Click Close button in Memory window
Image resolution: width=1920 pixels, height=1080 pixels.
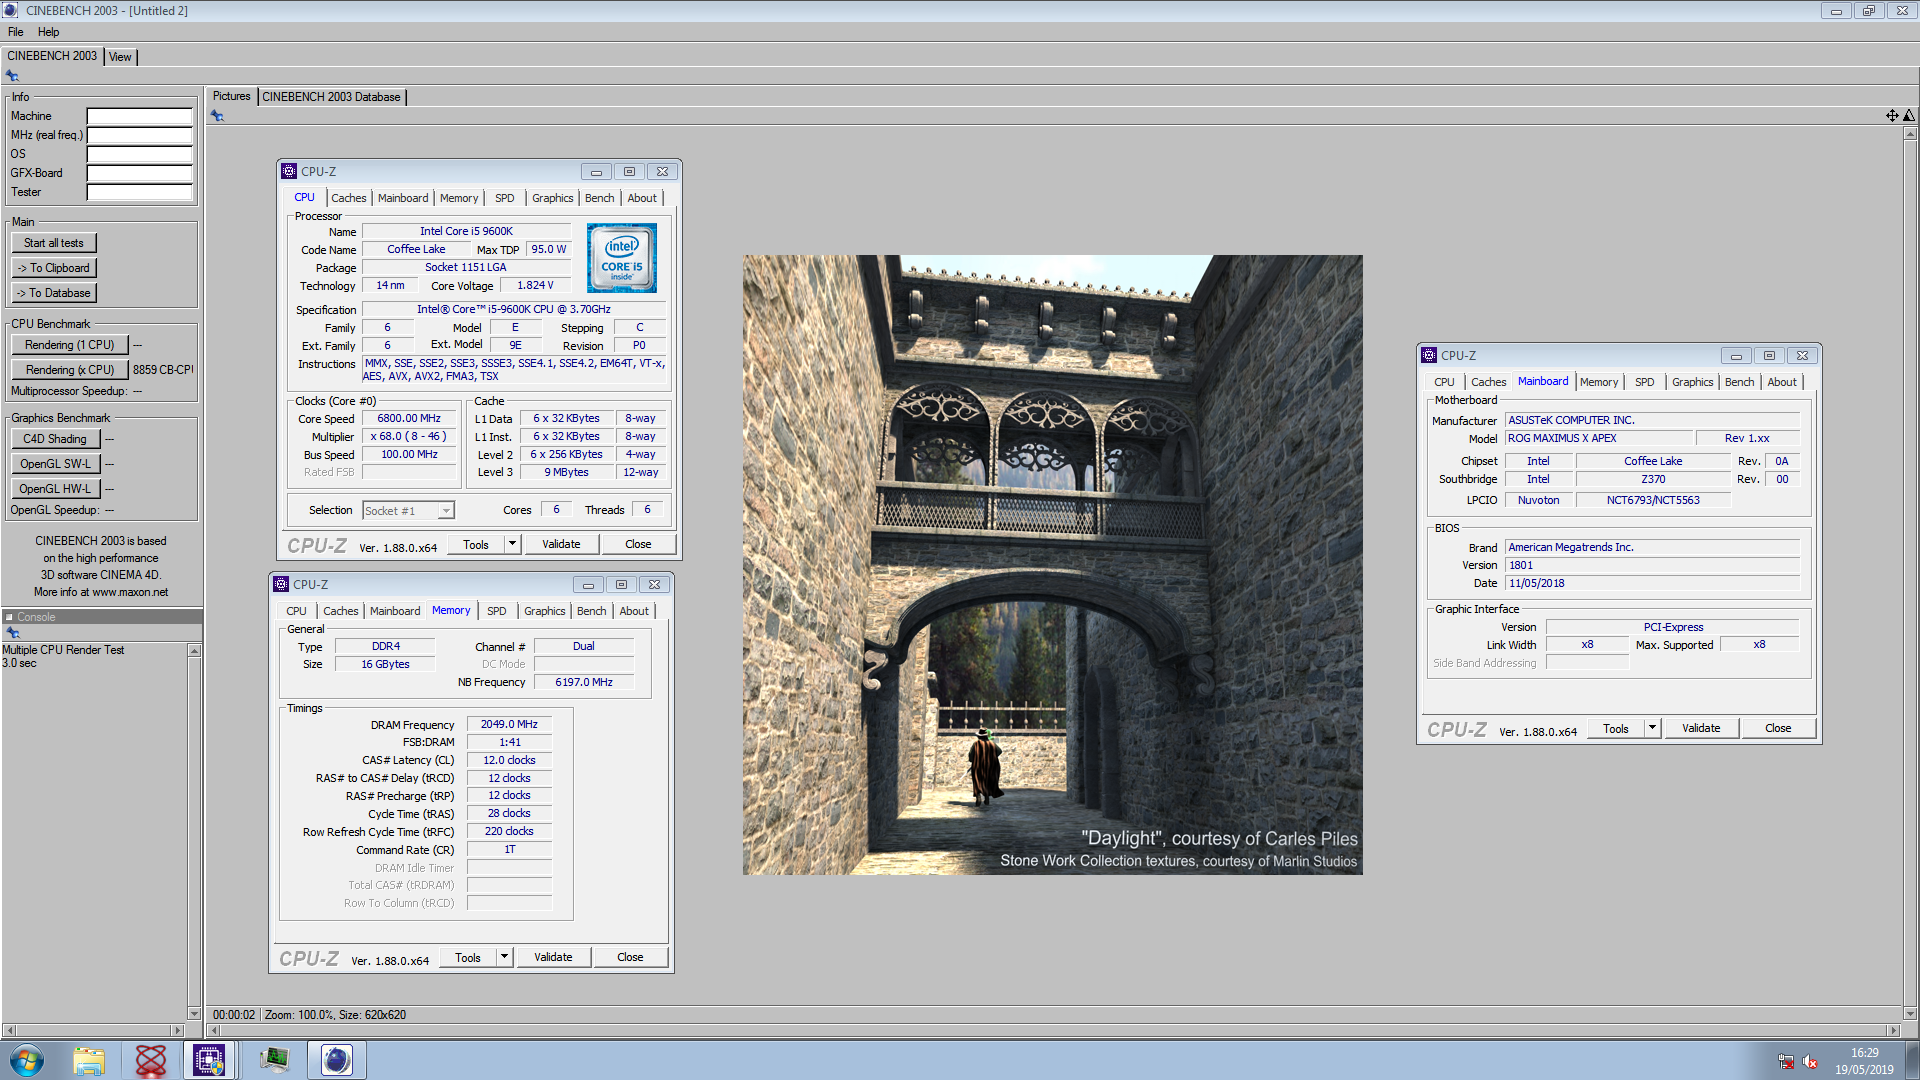[630, 957]
